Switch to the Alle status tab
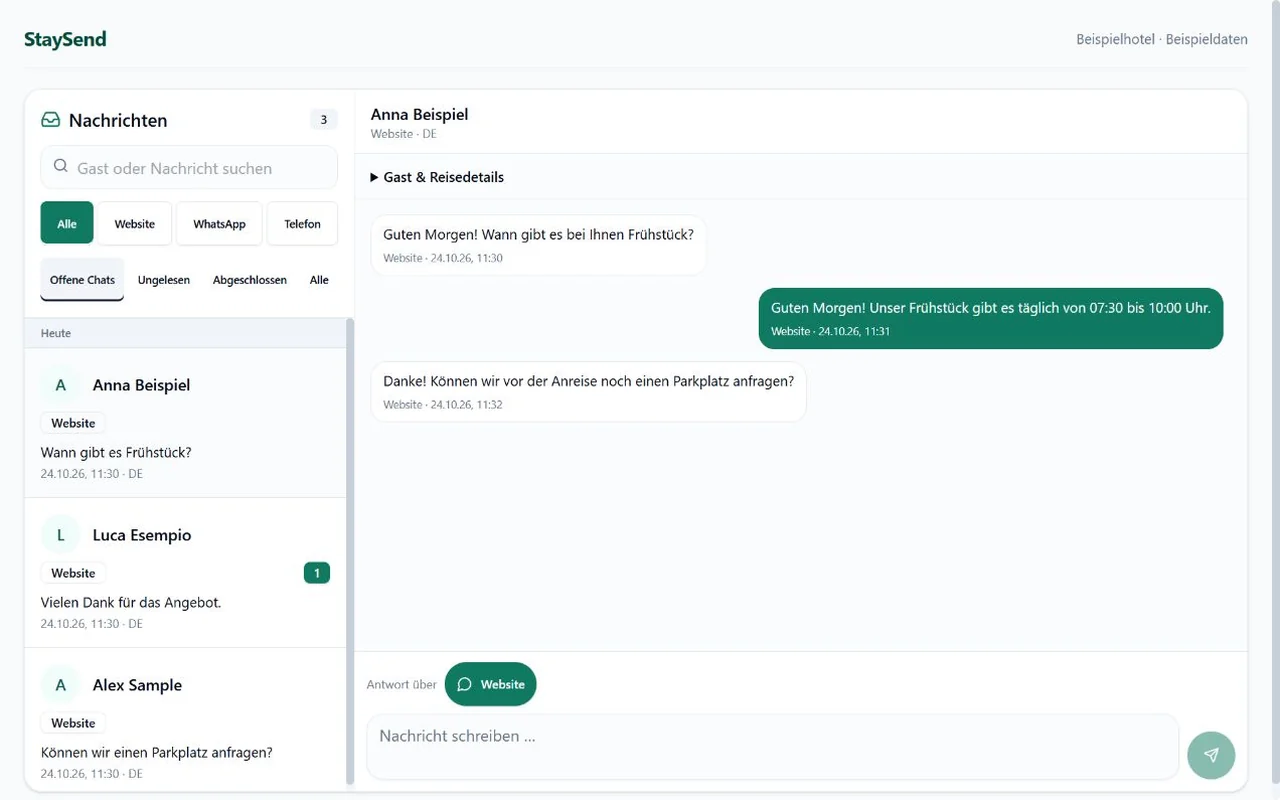Viewport: 1280px width, 800px height. coord(319,280)
